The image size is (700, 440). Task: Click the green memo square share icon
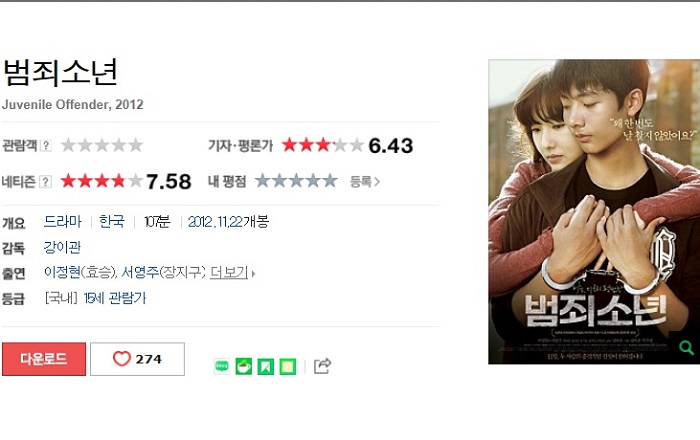coord(288,366)
